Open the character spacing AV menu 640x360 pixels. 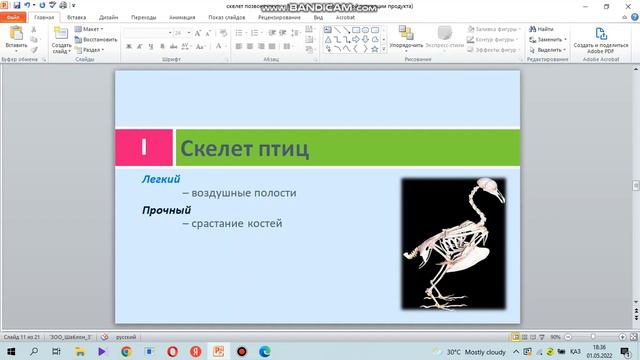click(x=185, y=47)
